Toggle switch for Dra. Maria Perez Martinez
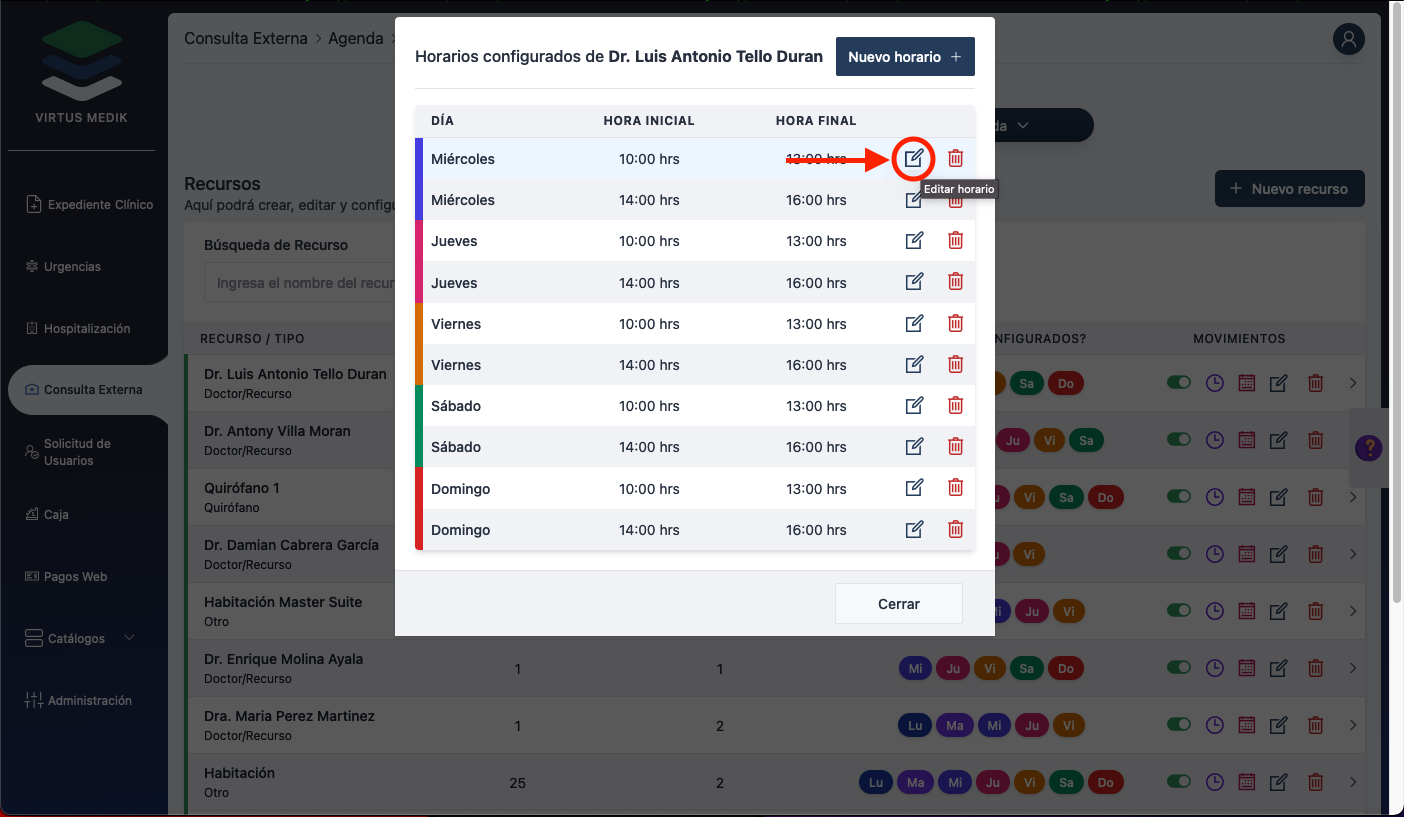Viewport: 1404px width, 817px height. click(1179, 725)
